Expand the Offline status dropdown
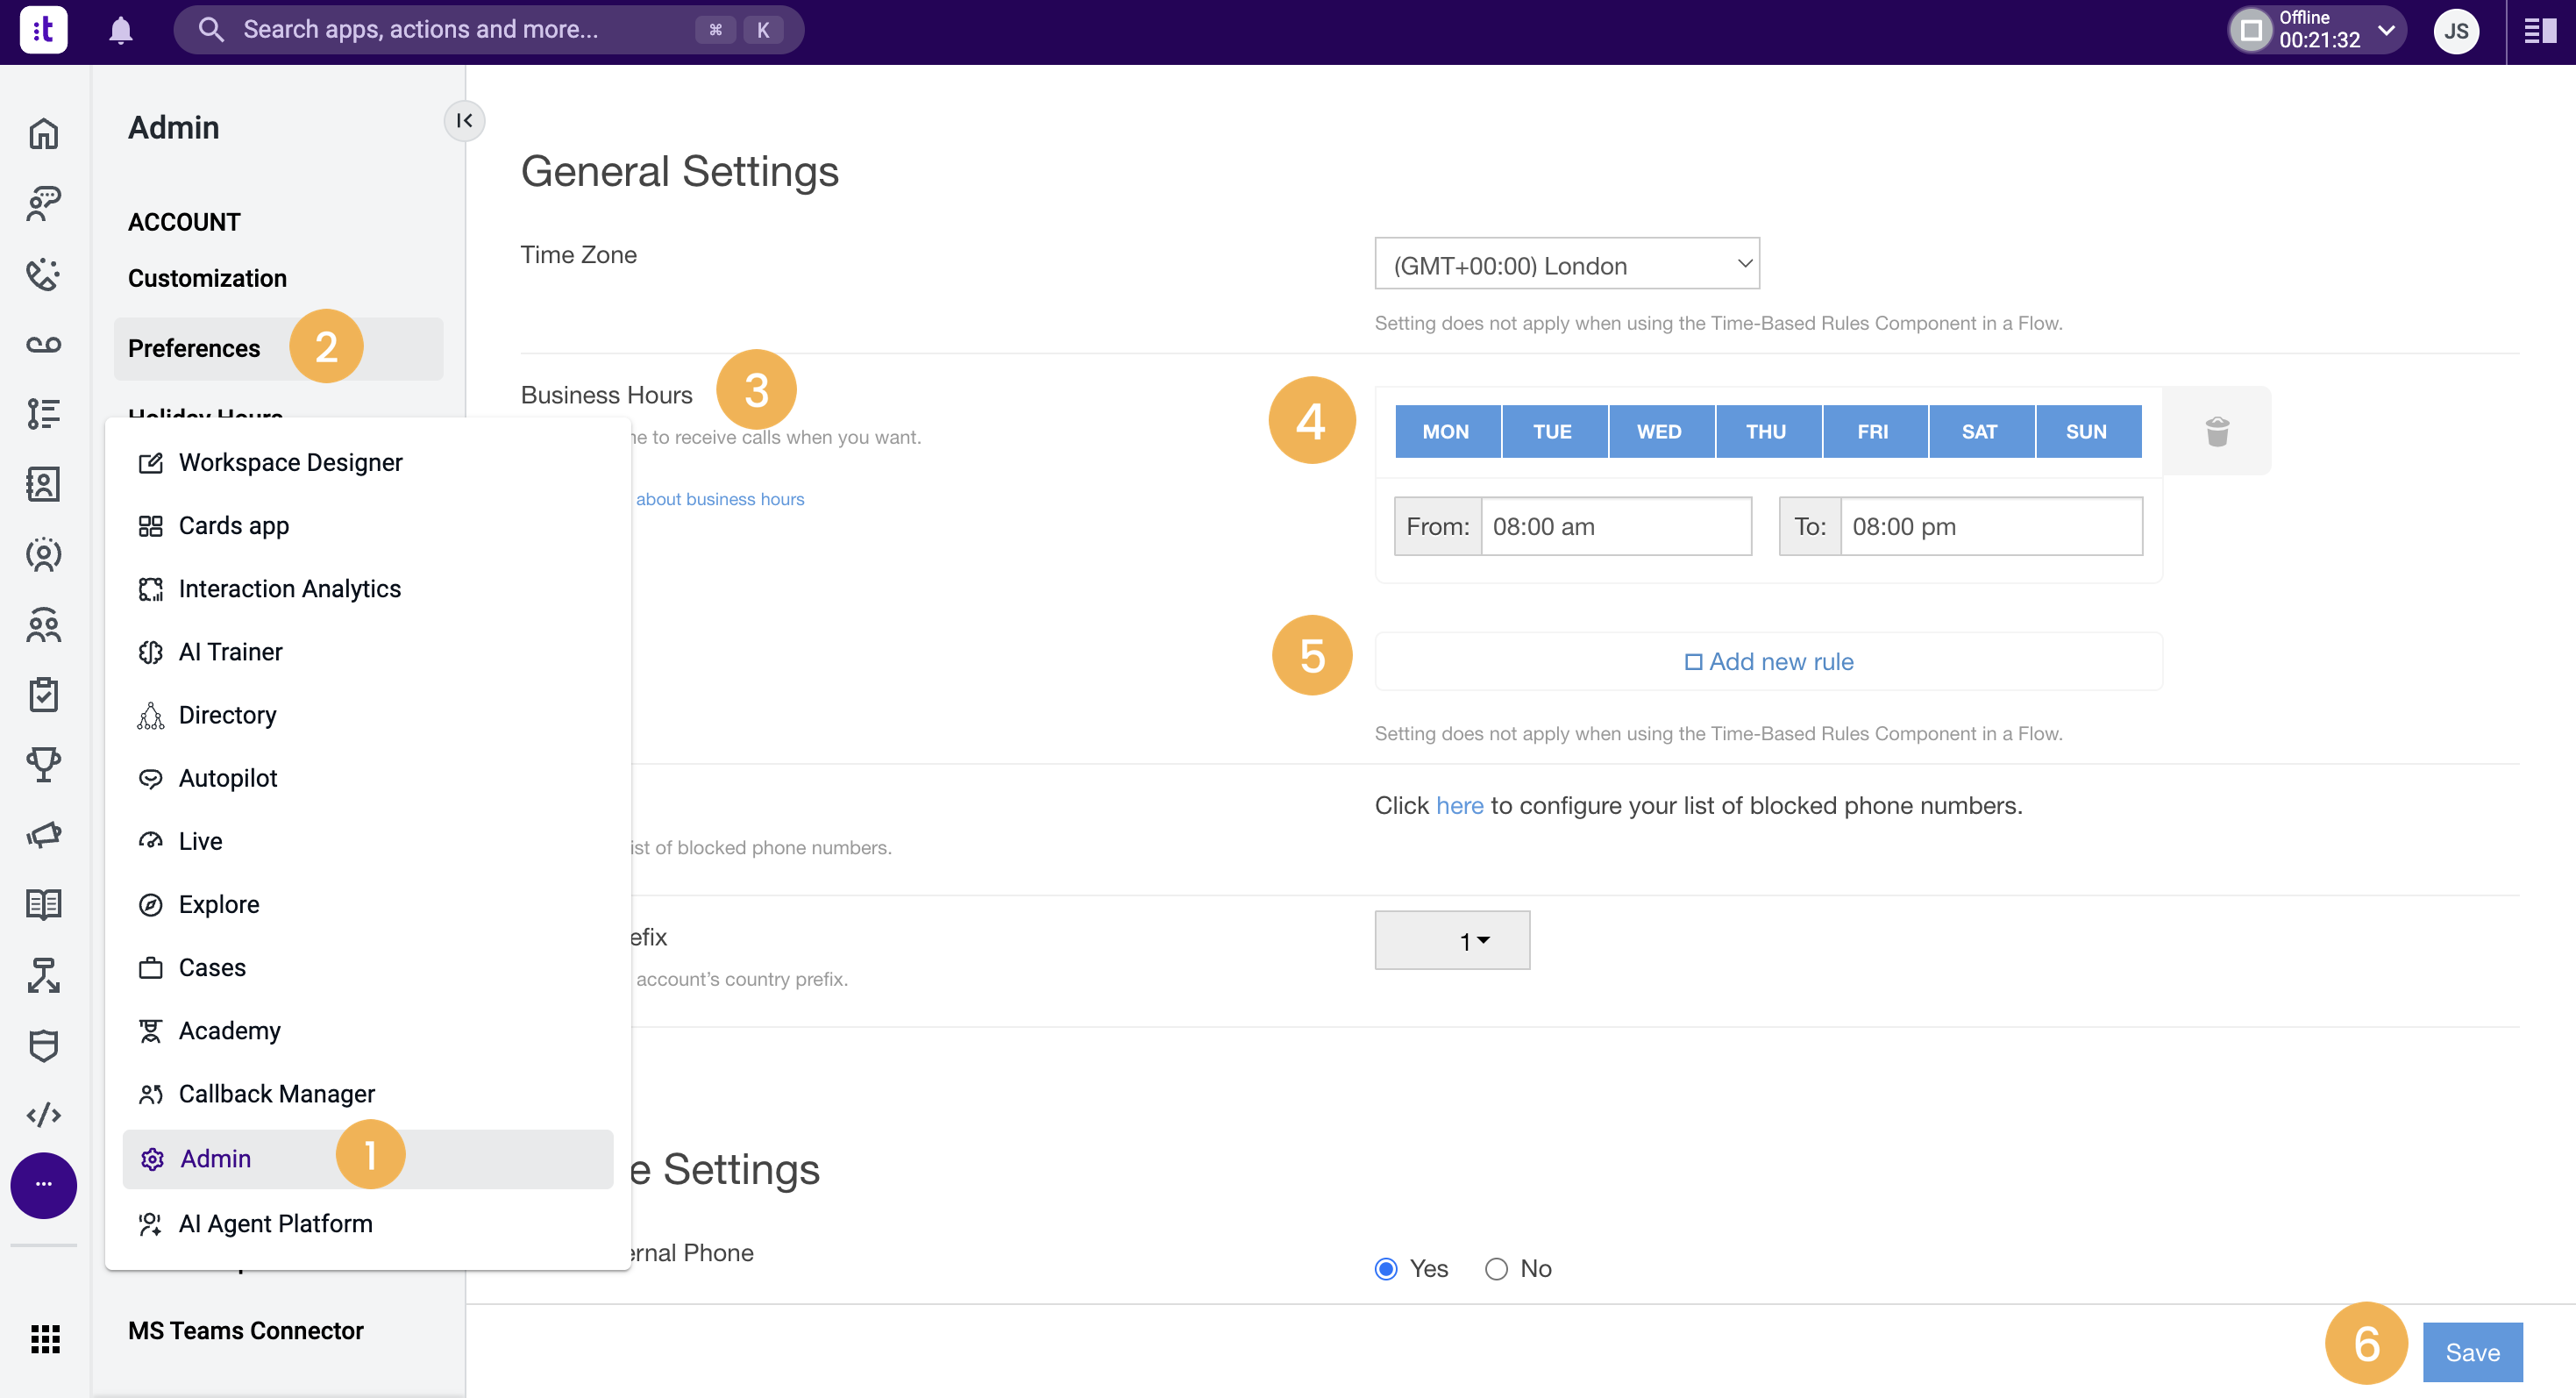This screenshot has width=2576, height=1398. click(2387, 30)
